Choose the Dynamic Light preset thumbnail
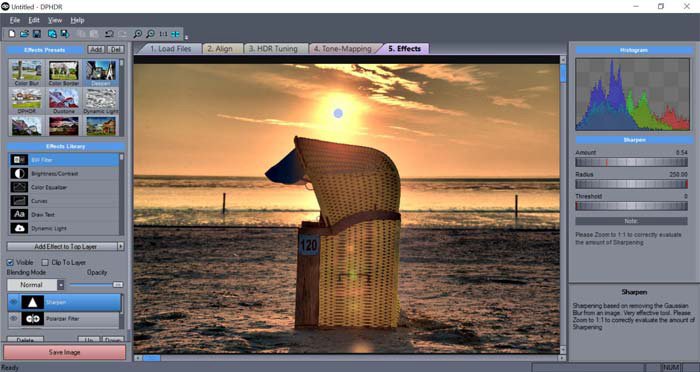700x372 pixels. tap(101, 101)
